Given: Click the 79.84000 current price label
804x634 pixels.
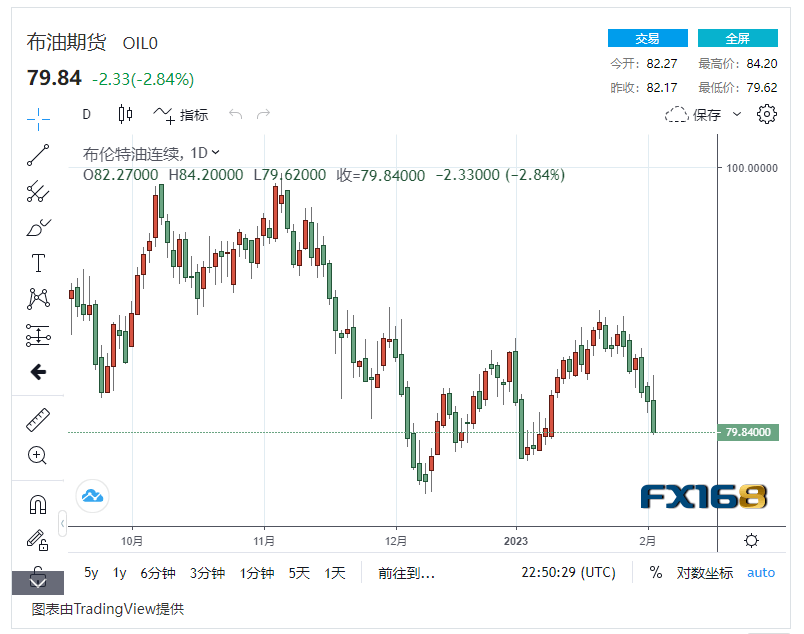Looking at the screenshot, I should tap(748, 432).
